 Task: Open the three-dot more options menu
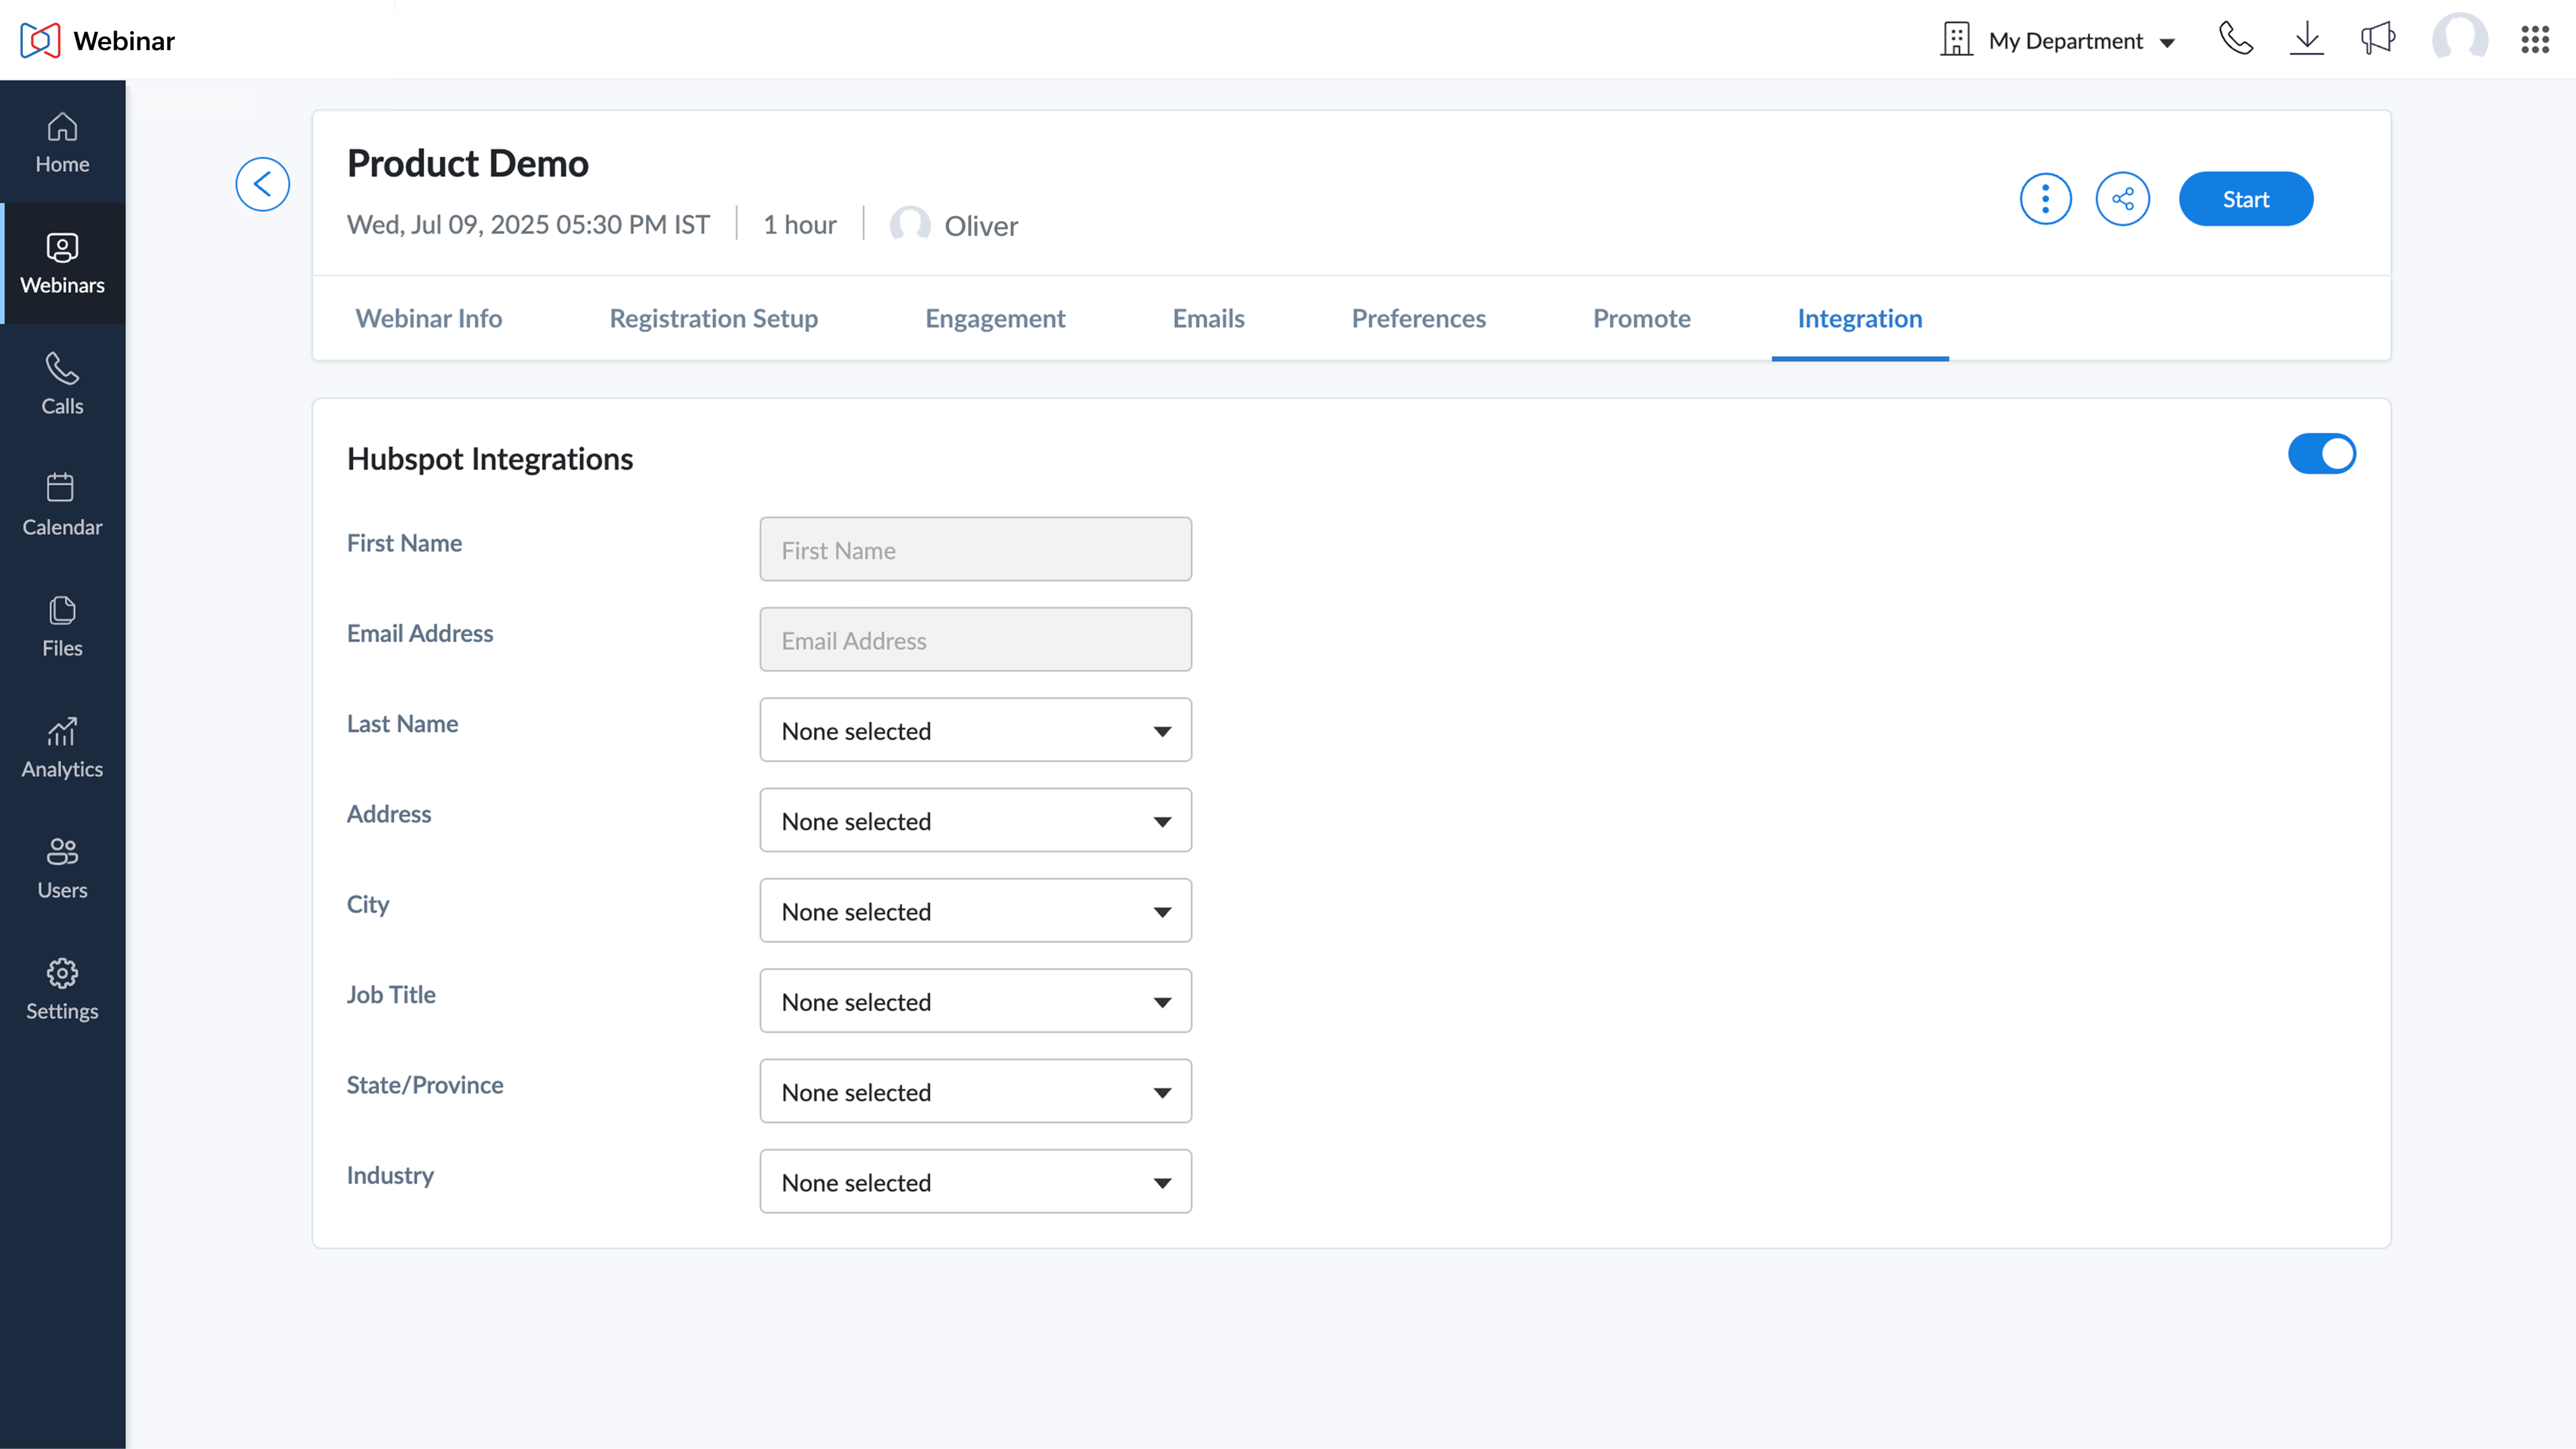pos(2045,199)
